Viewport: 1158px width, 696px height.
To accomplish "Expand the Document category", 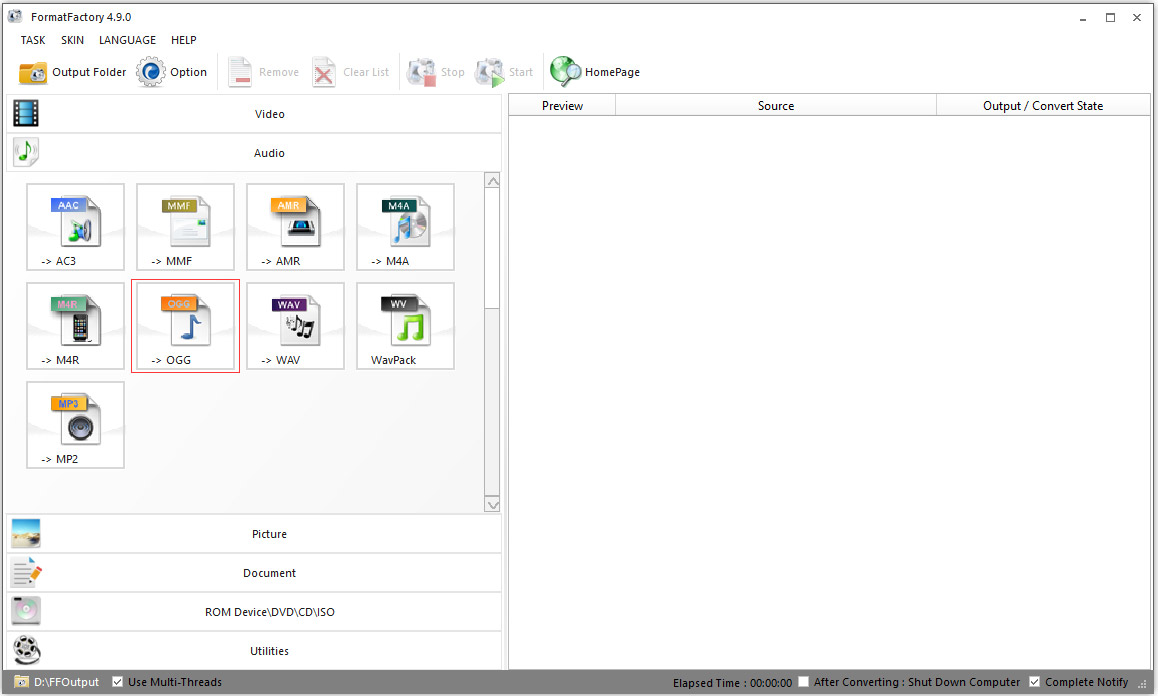I will [x=254, y=573].
